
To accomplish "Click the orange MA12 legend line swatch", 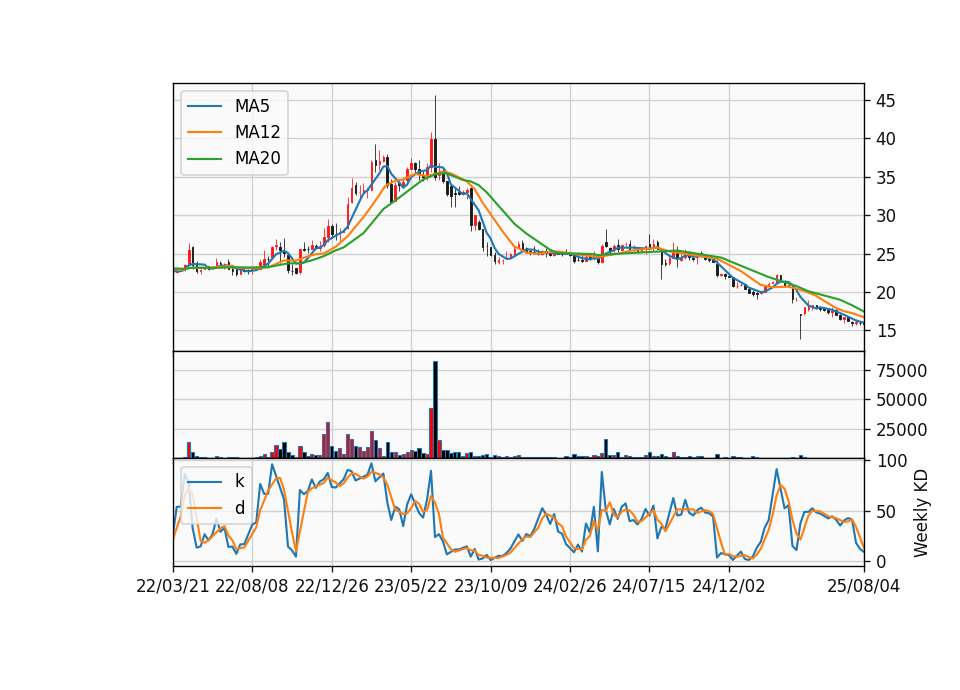I will [204, 132].
